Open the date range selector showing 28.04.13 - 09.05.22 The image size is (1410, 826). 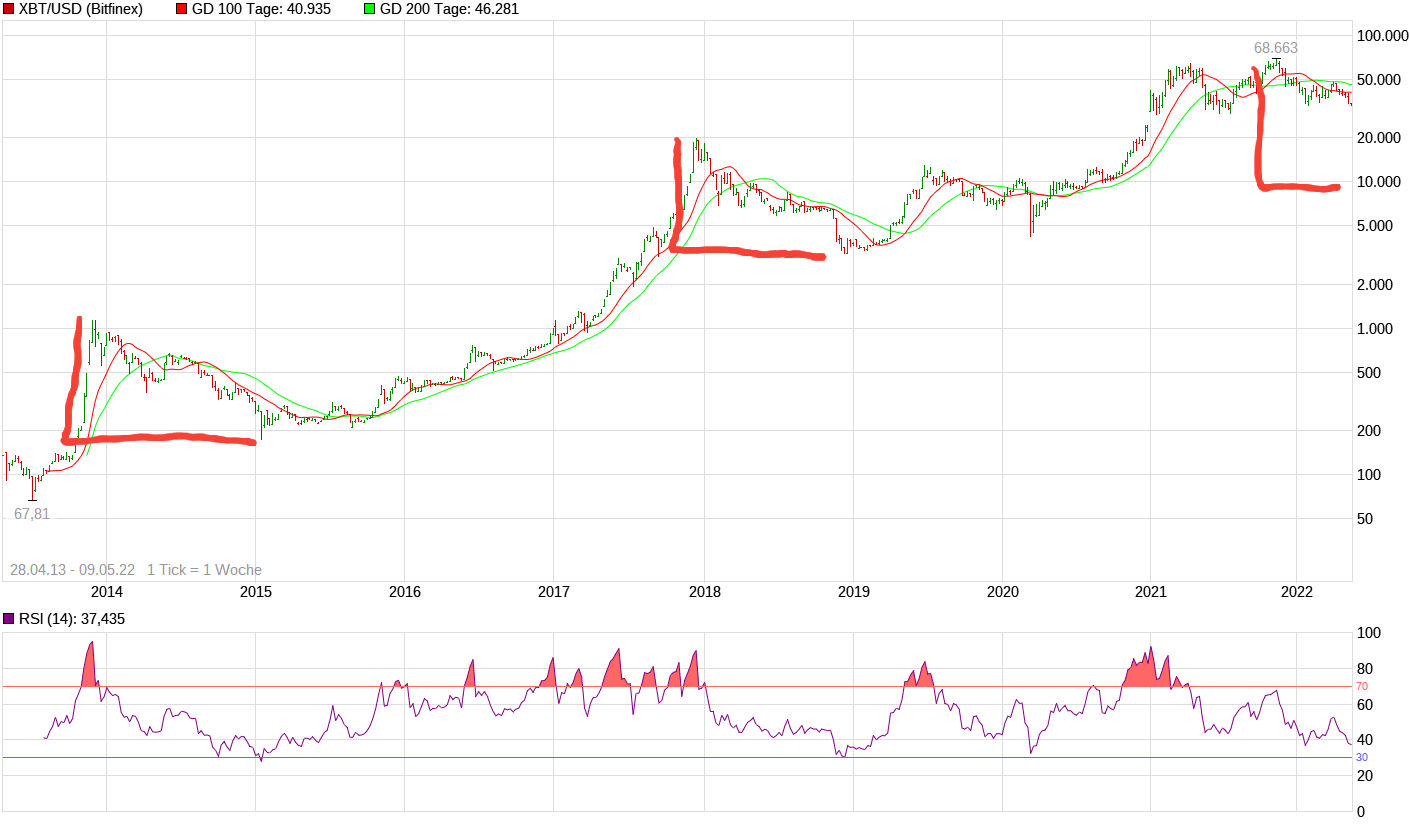73,568
